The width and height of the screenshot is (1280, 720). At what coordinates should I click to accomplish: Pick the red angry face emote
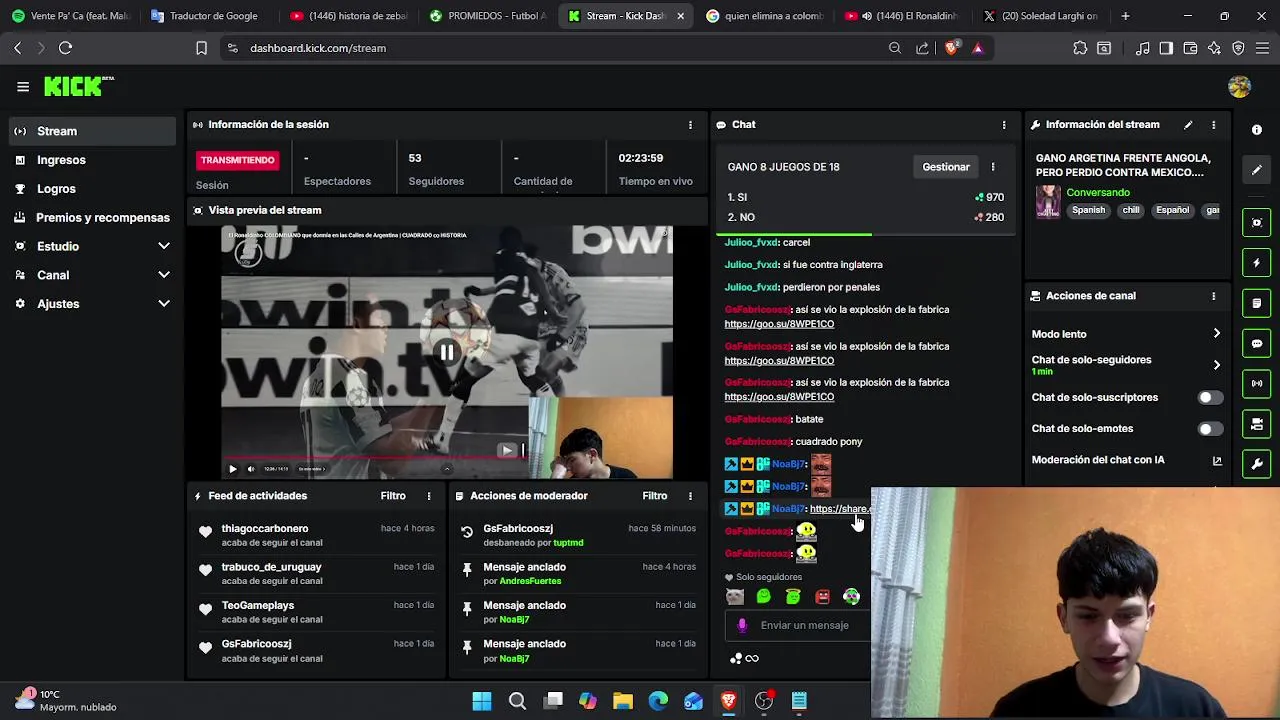(x=822, y=597)
